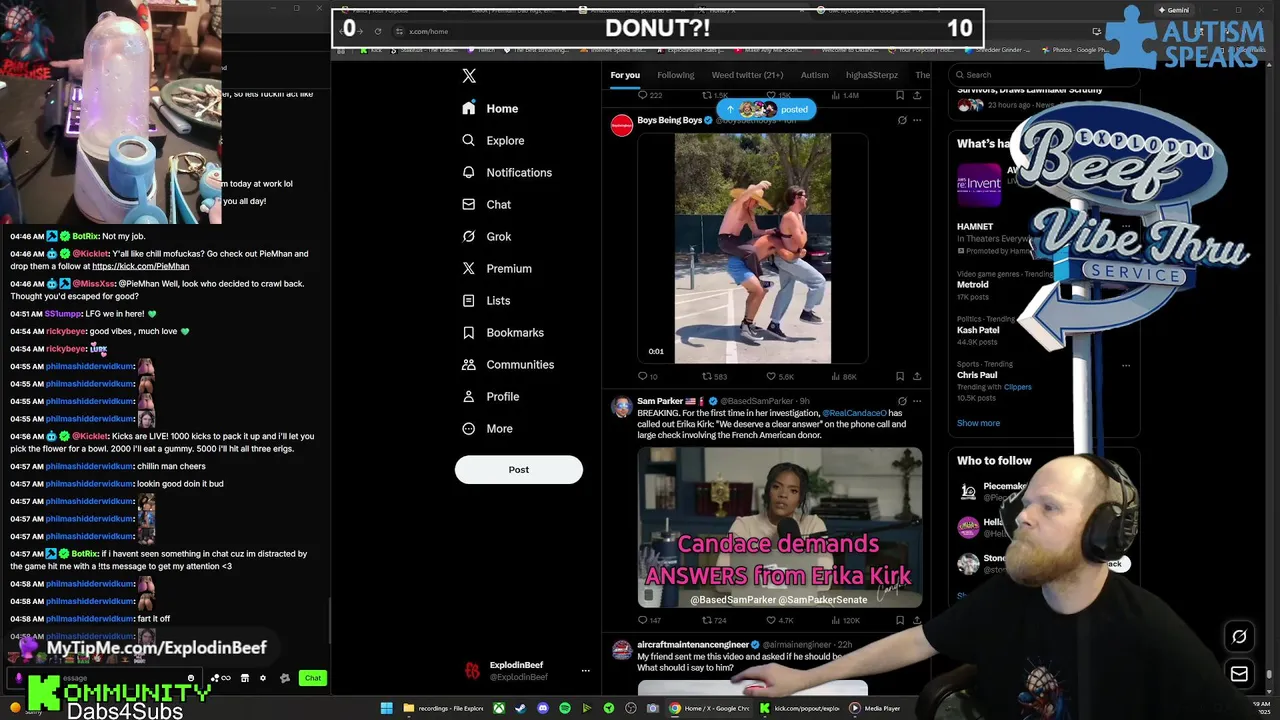Open the Sam Parker profile avatar
1280x720 pixels.
pos(622,406)
